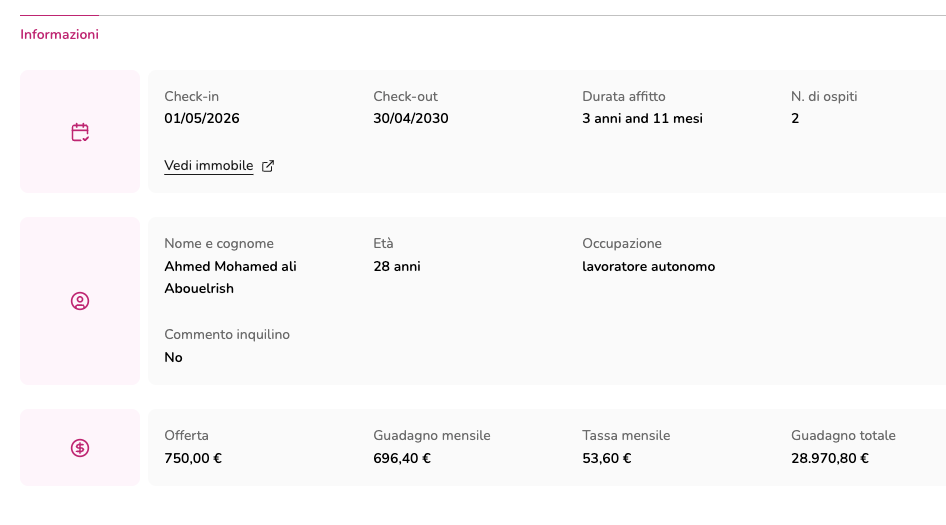Click the external link icon beside Vedi immobile
Image resolution: width=946 pixels, height=525 pixels.
(x=268, y=166)
